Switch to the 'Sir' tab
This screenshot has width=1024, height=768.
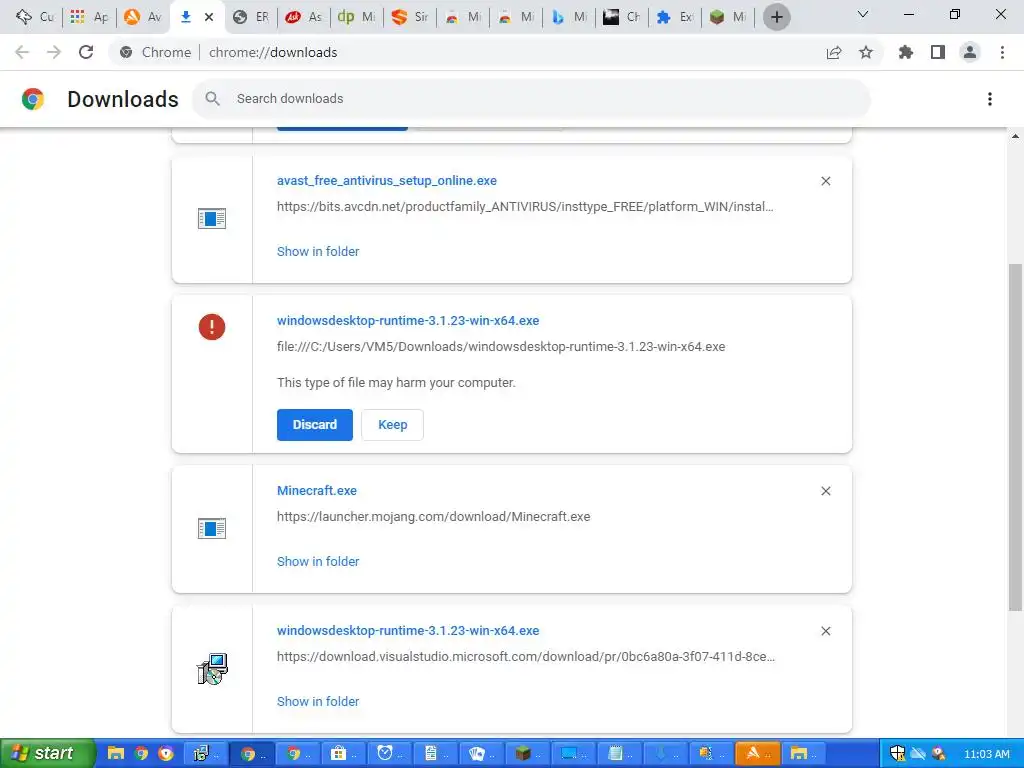pyautogui.click(x=410, y=17)
